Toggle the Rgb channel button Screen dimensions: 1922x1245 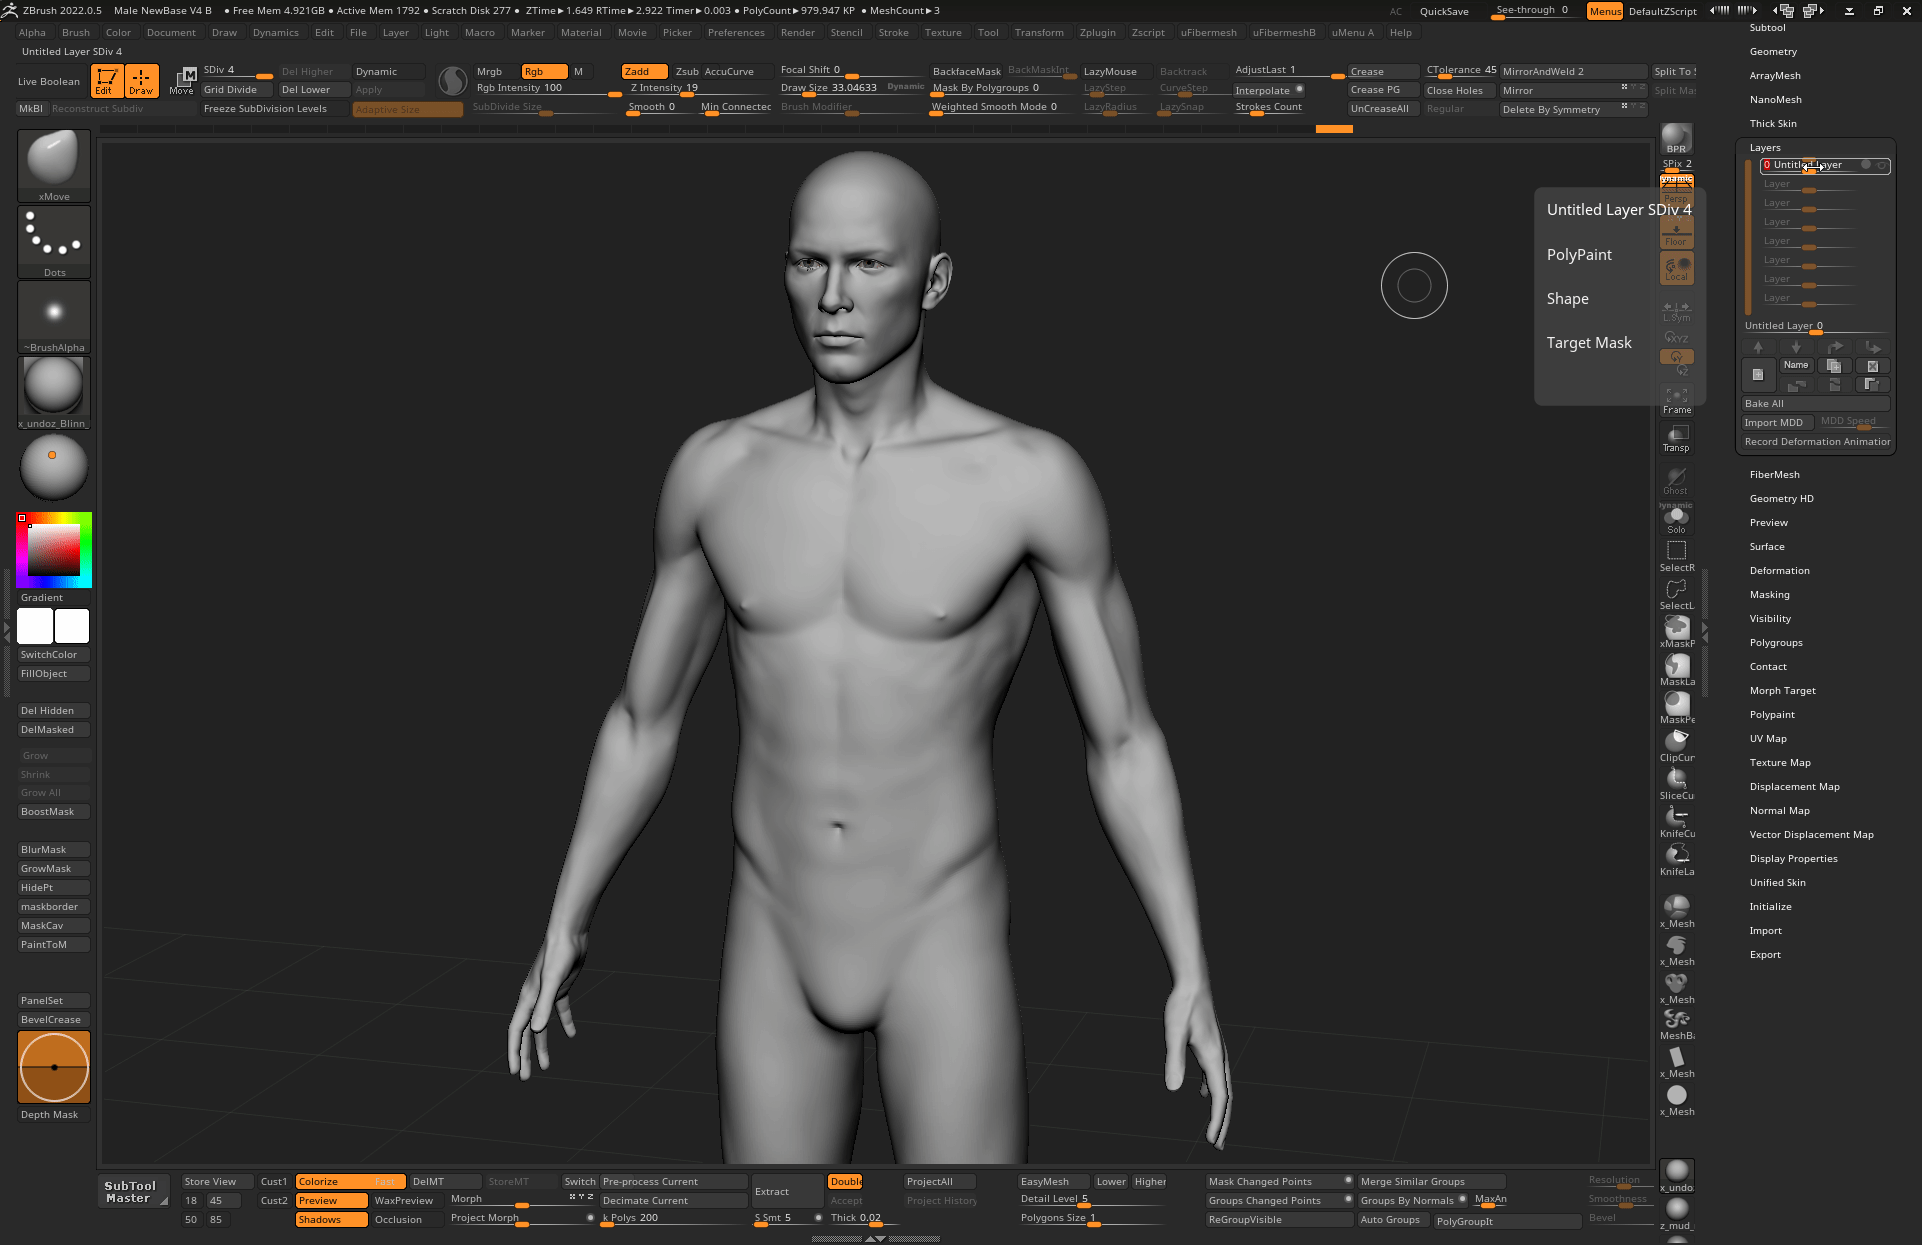(543, 71)
